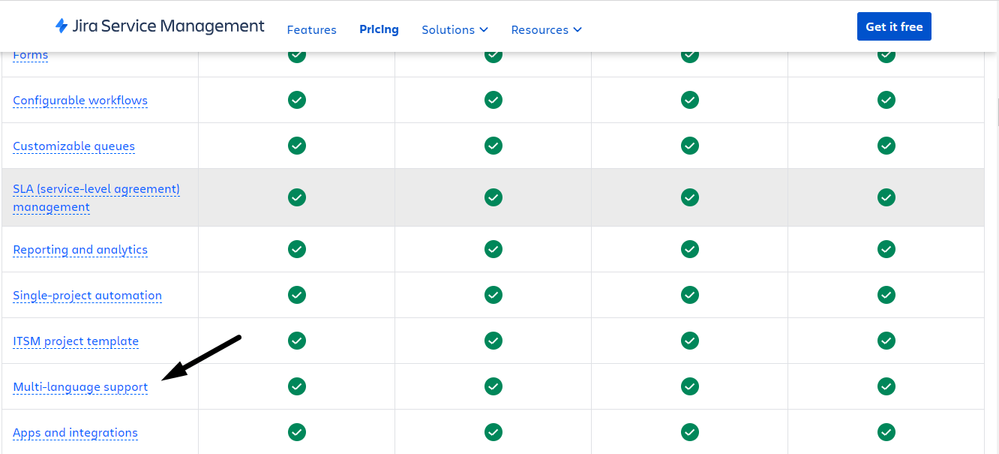
Task: Open the Forms feature link
Action: pos(31,55)
